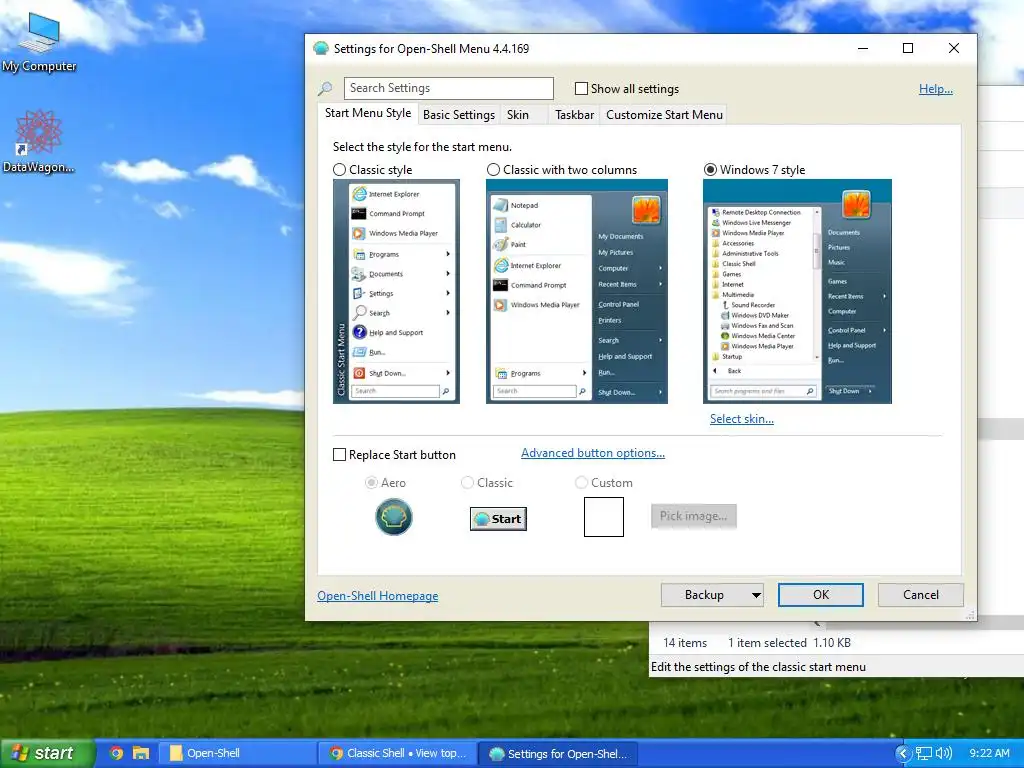The width and height of the screenshot is (1024, 768).
Task: Choose the Classic button radio option
Action: point(467,483)
